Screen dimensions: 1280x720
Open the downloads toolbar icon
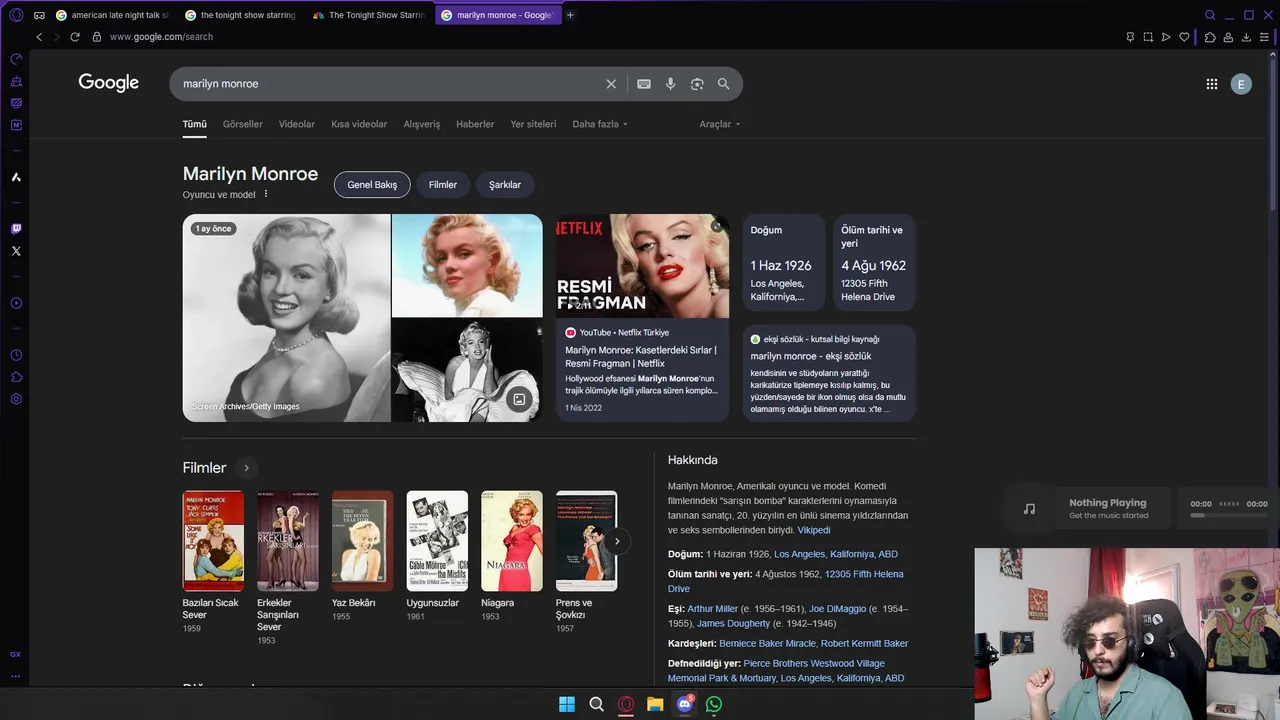pos(1246,37)
